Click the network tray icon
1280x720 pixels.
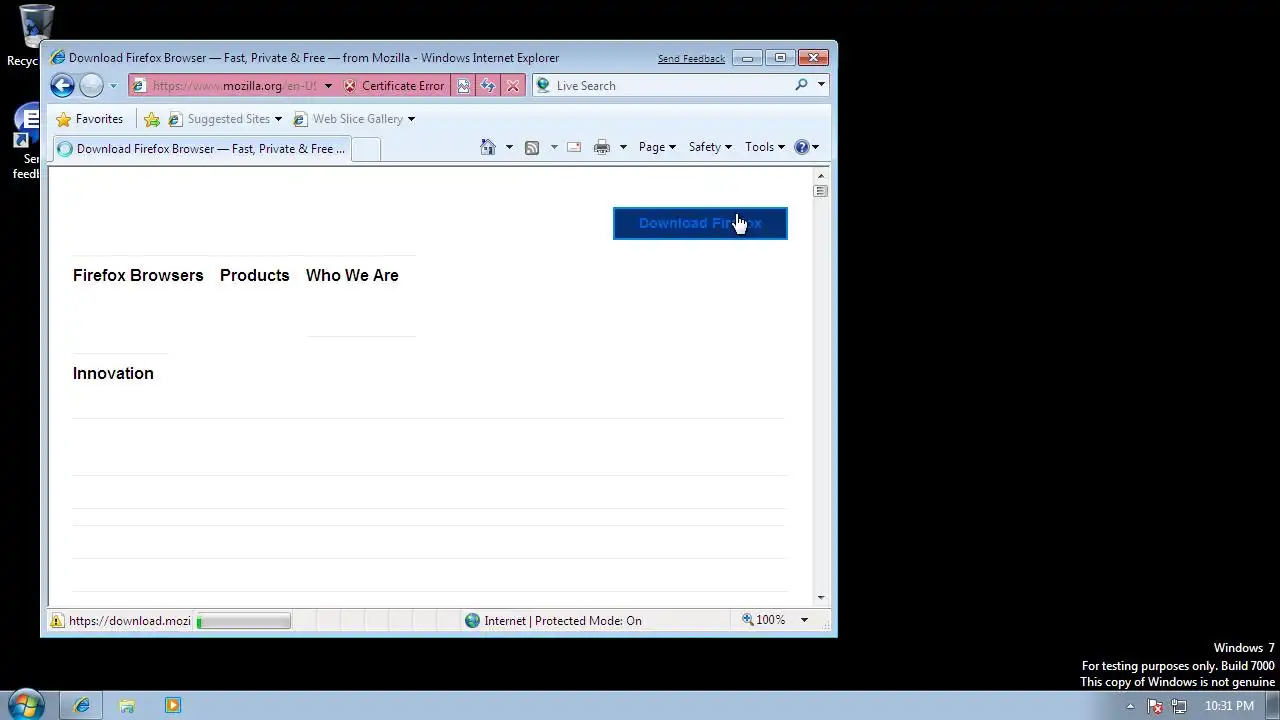pyautogui.click(x=1180, y=706)
